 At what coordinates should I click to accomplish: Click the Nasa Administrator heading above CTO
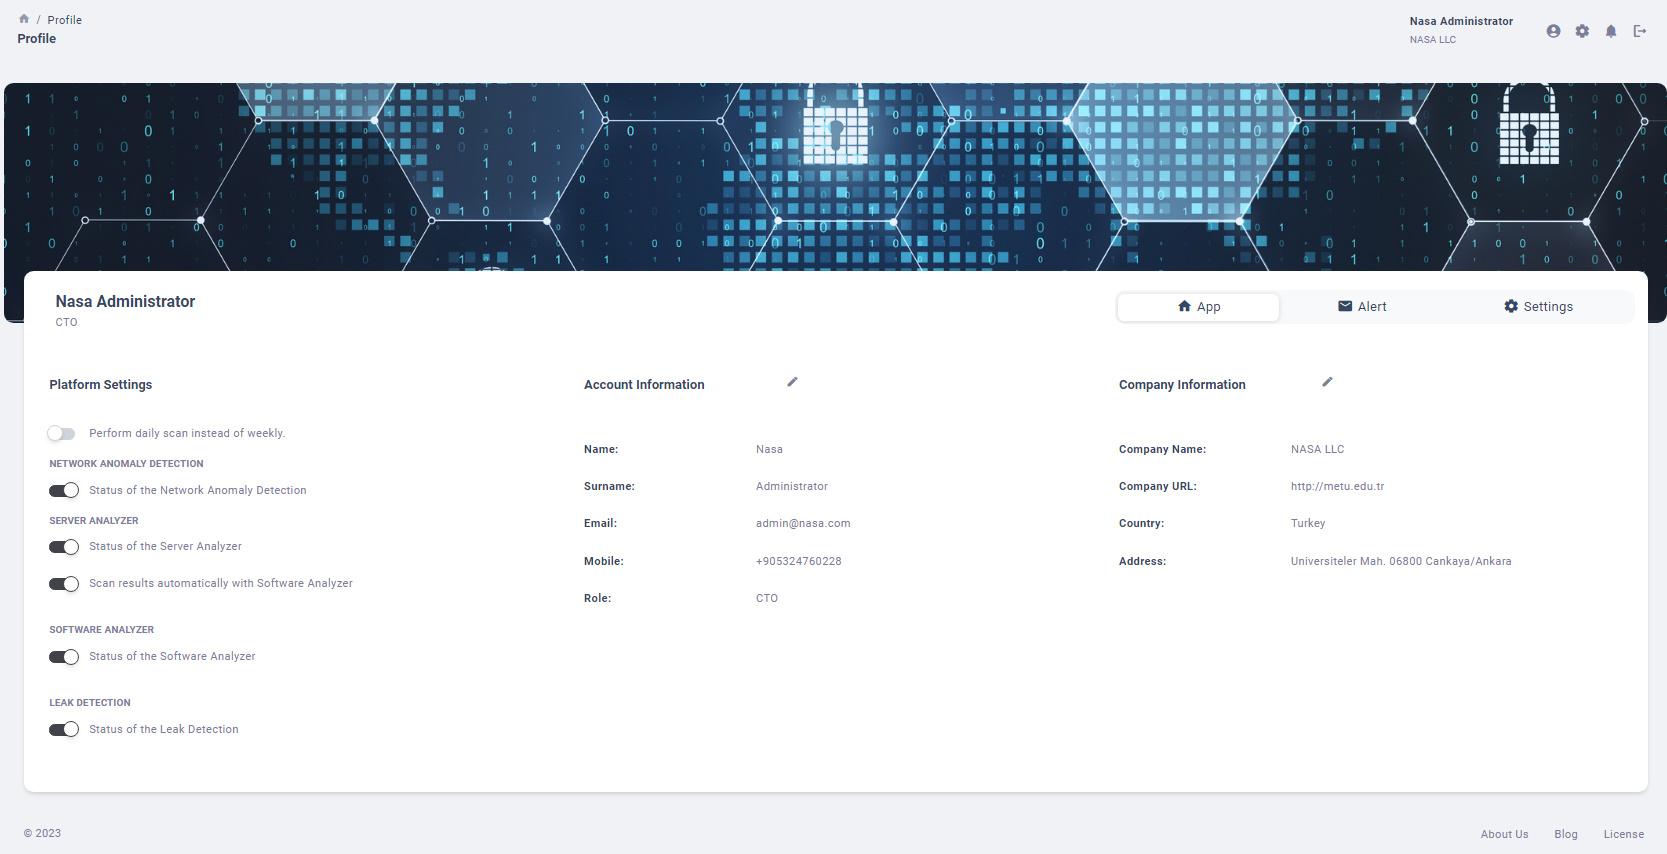coord(125,301)
